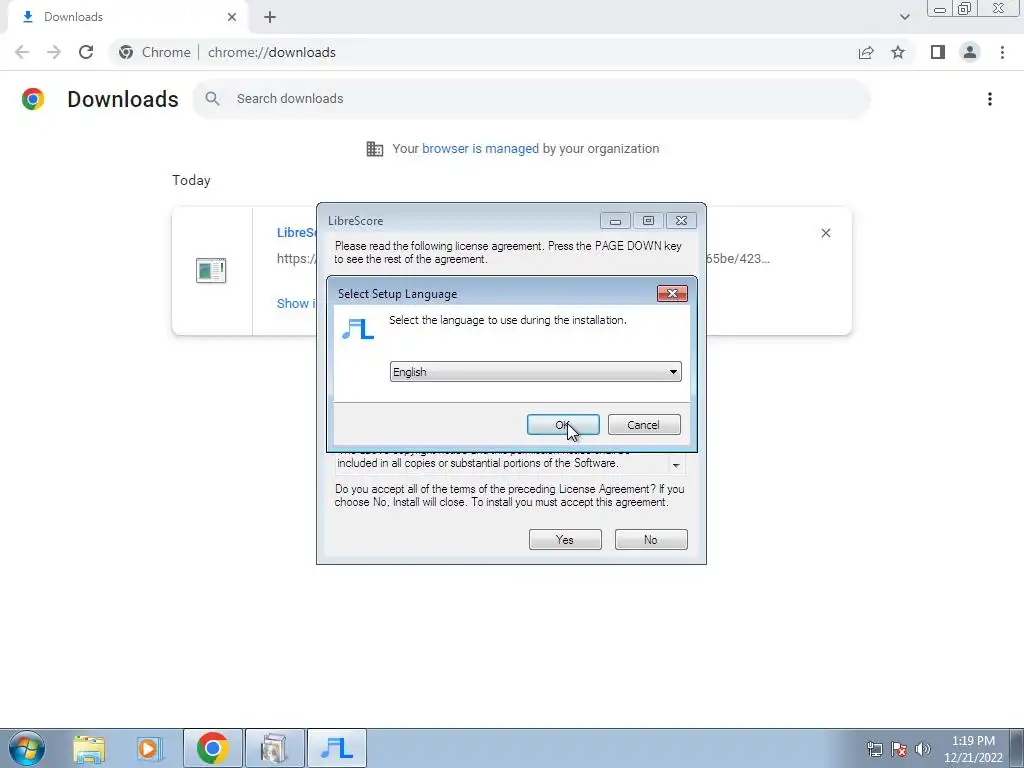This screenshot has width=1024, height=768.
Task: Bookmark this tab with star icon
Action: [898, 52]
